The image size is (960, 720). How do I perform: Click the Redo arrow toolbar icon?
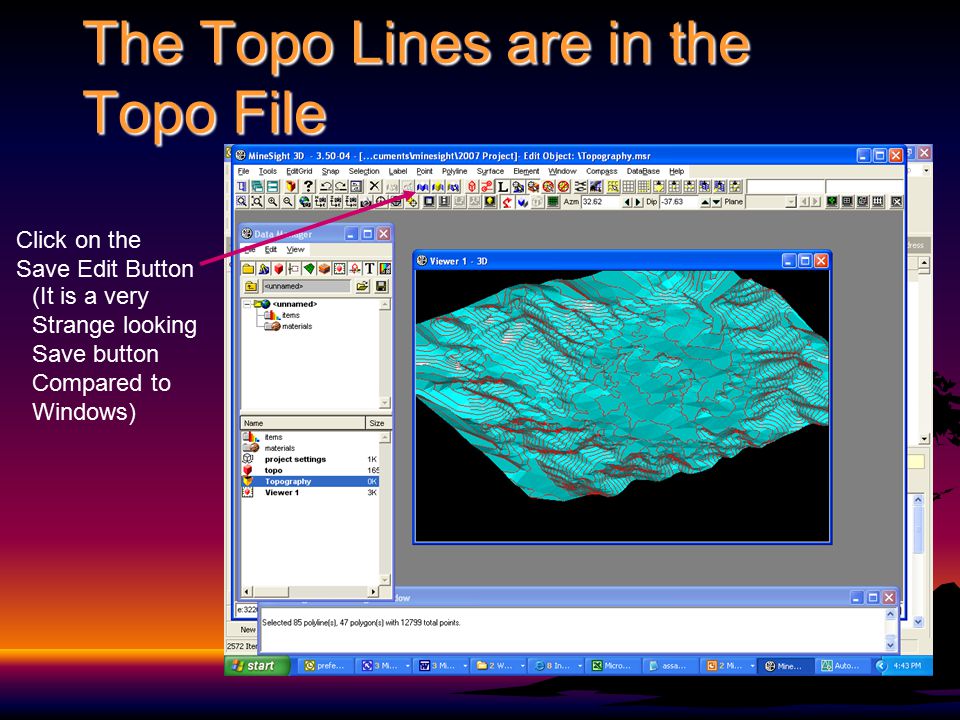tap(341, 186)
